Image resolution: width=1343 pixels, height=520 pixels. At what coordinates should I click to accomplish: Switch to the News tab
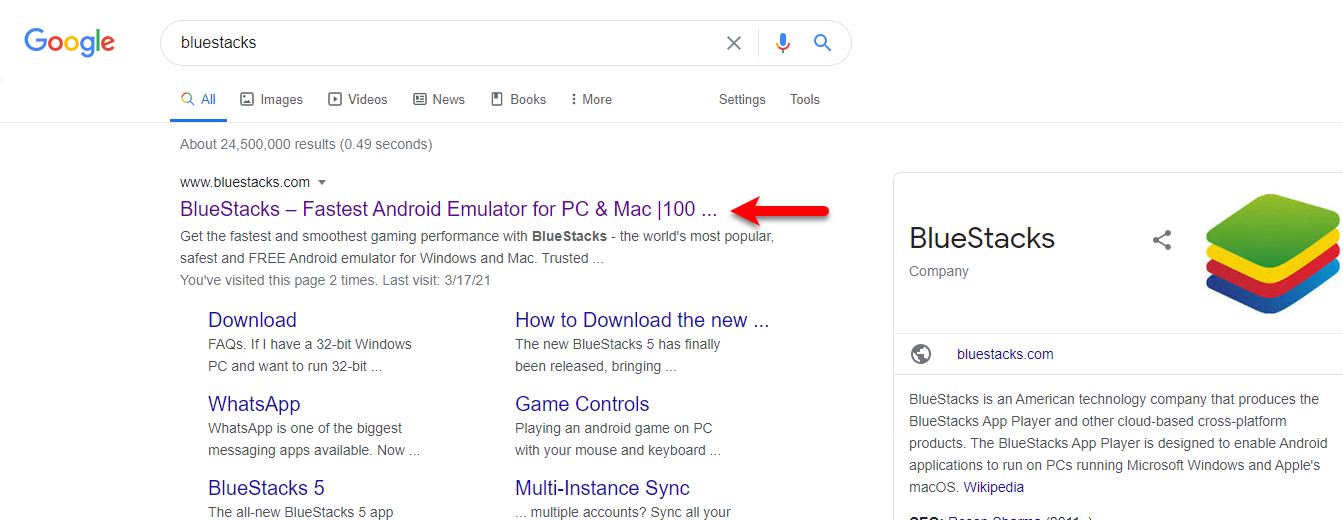click(x=439, y=99)
